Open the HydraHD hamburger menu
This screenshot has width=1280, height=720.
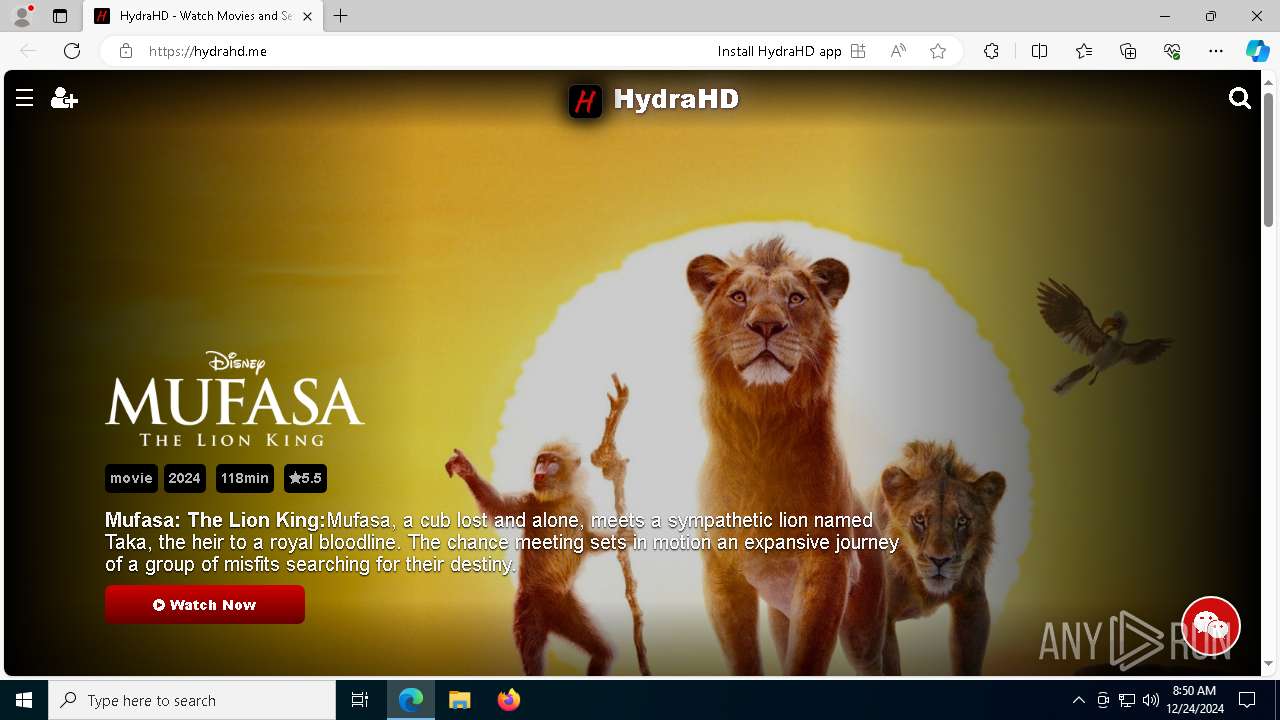click(x=25, y=98)
